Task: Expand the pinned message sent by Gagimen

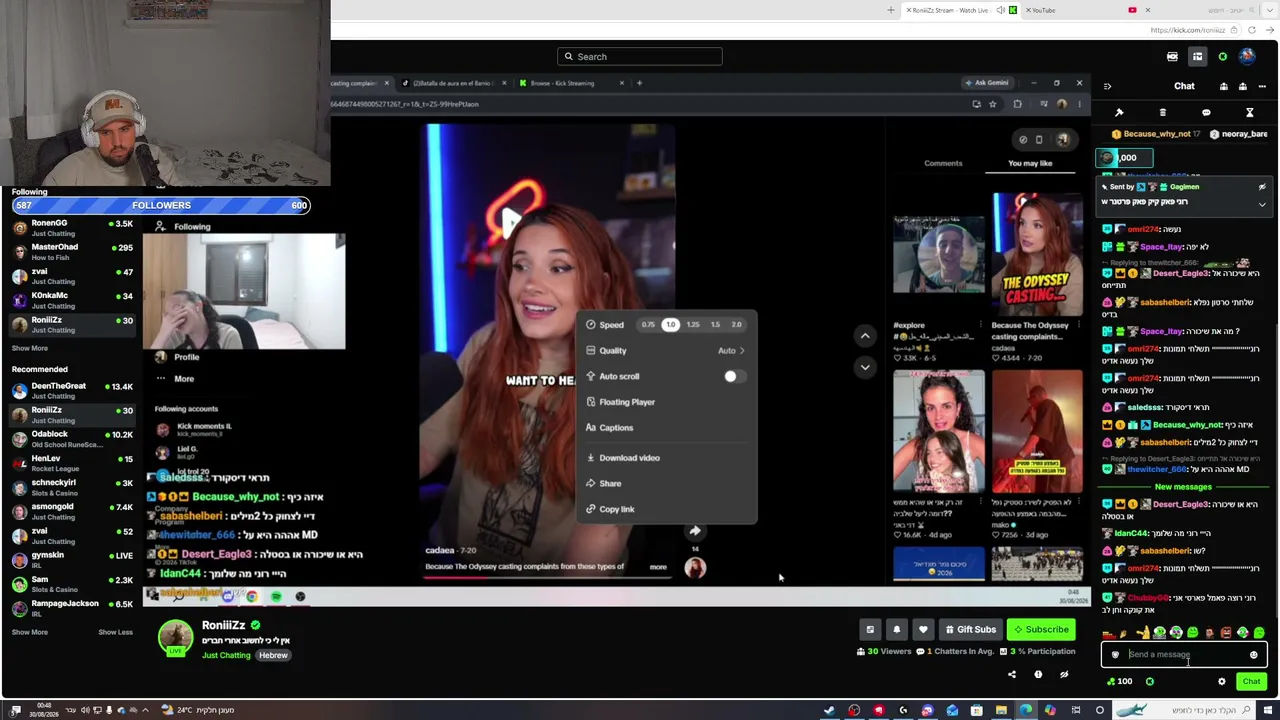Action: [x=1262, y=204]
